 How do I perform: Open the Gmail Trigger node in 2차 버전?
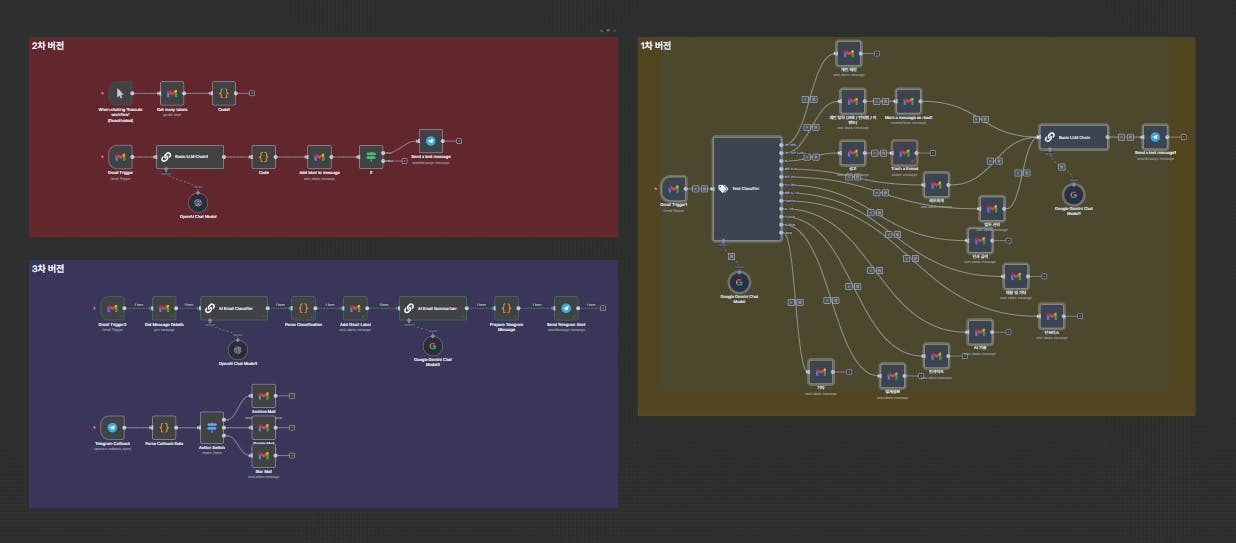click(120, 157)
